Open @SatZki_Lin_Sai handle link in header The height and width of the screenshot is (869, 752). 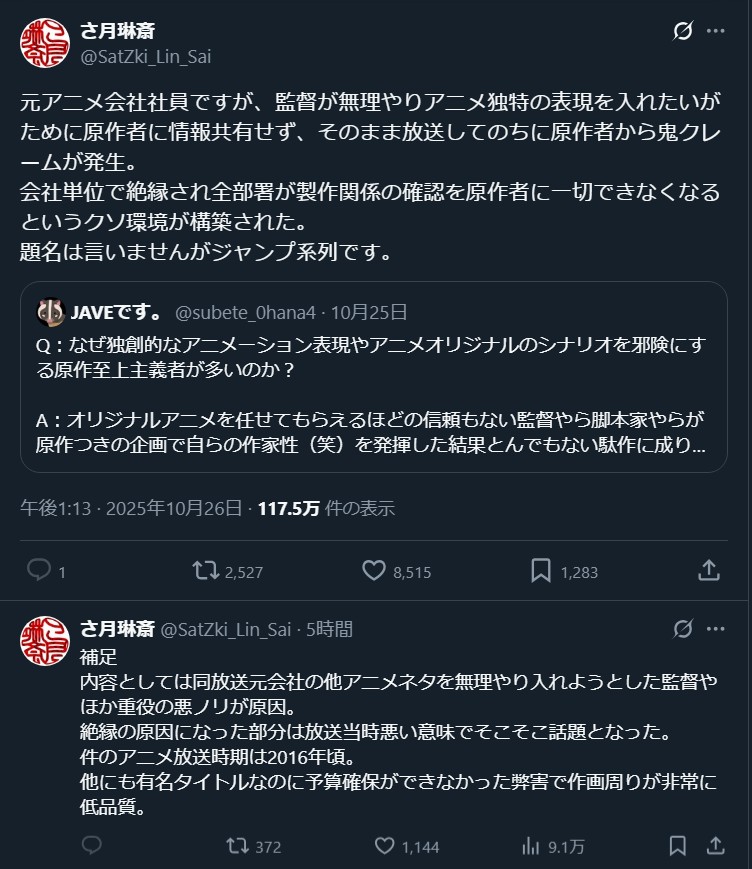click(x=145, y=56)
